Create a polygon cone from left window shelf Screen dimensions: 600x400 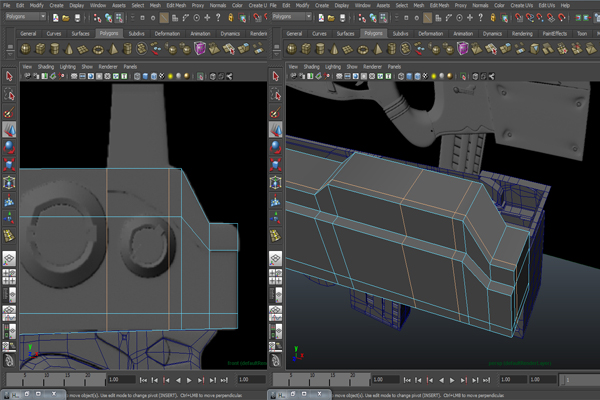coord(69,49)
